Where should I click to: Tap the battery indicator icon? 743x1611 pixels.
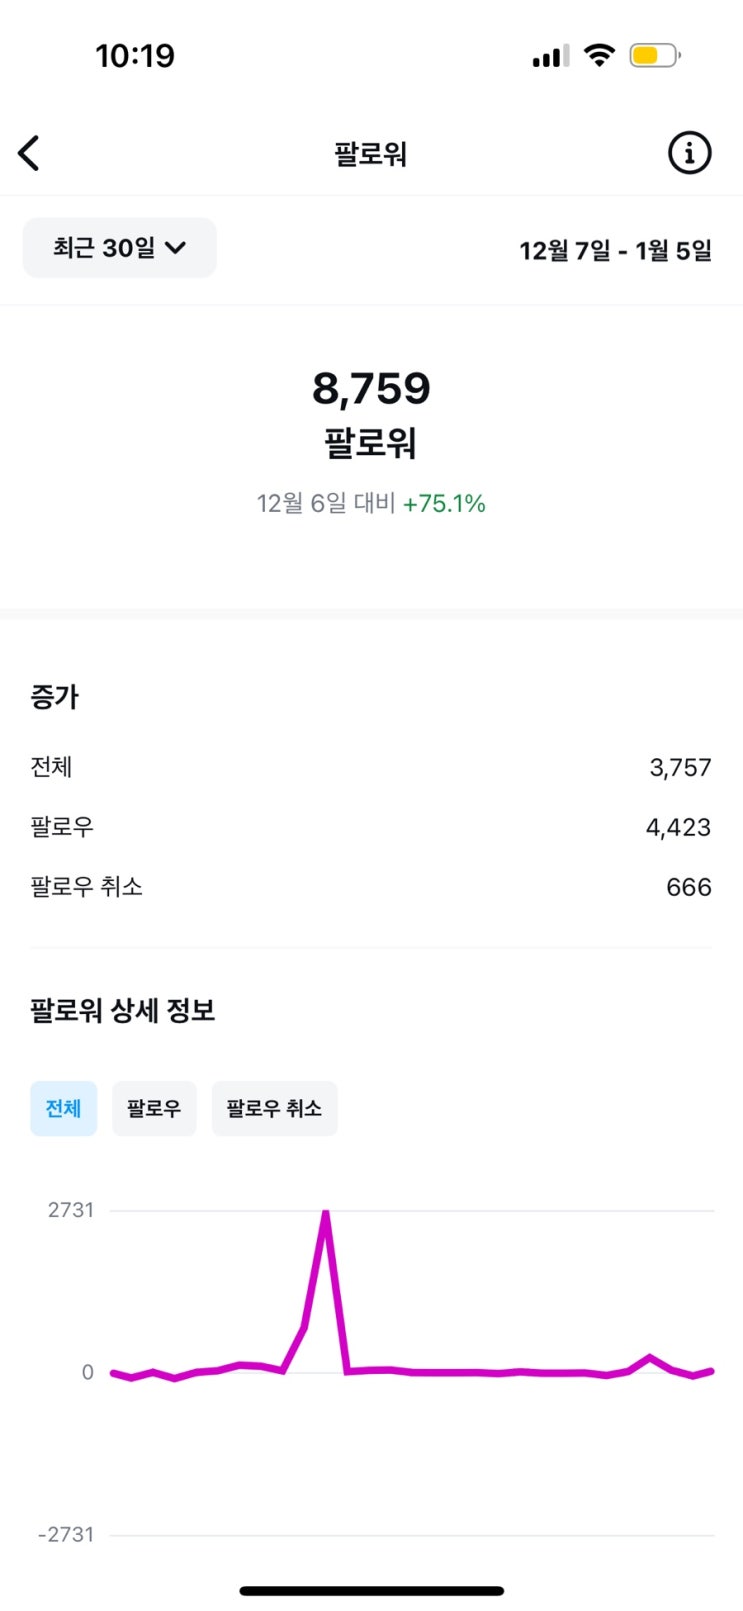654,55
